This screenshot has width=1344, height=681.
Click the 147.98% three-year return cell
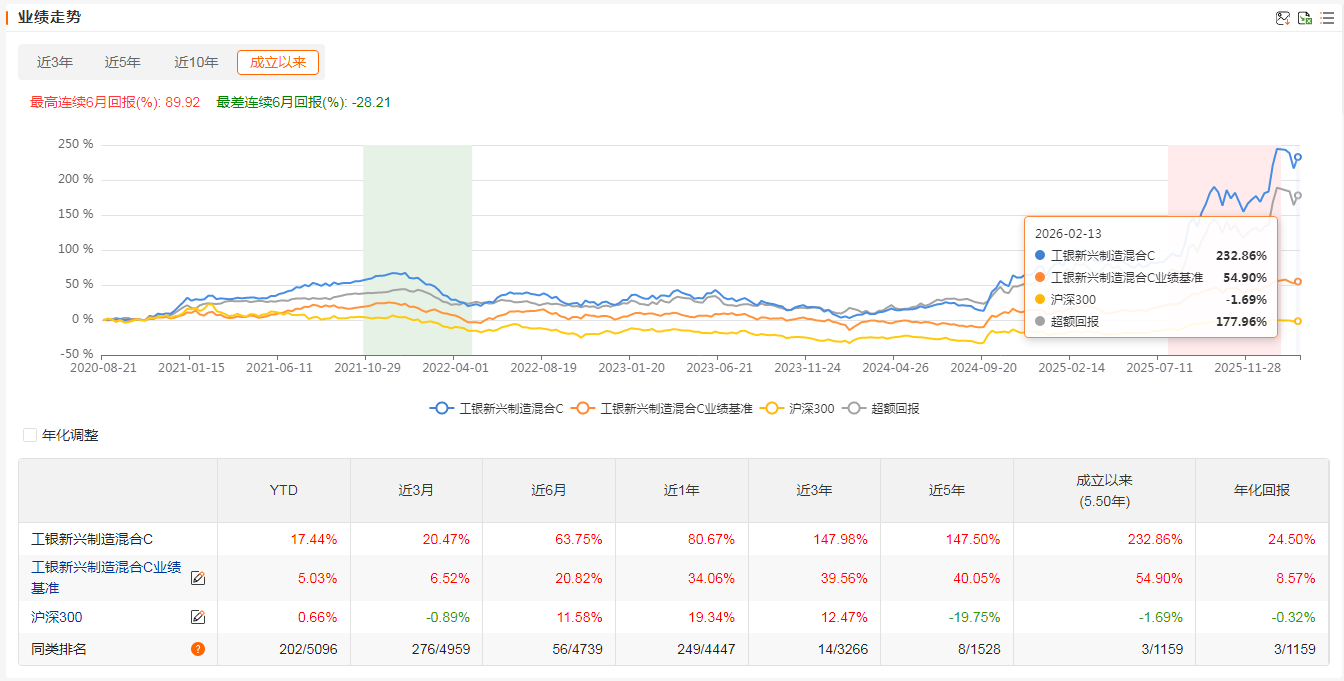click(841, 539)
